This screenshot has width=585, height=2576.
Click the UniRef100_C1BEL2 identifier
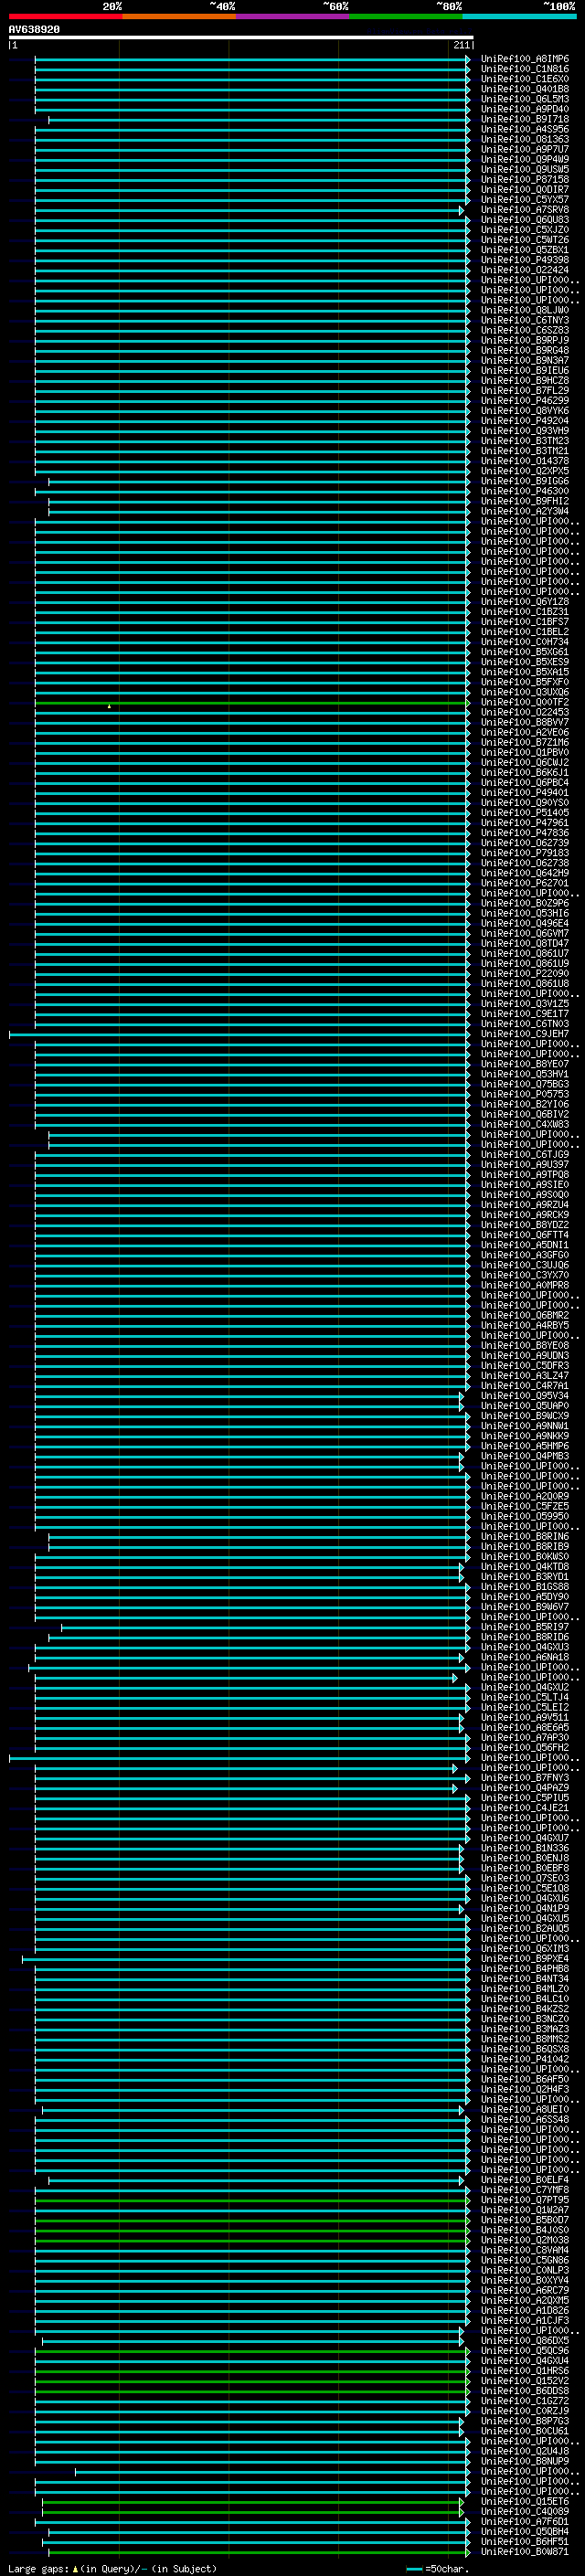(x=525, y=632)
